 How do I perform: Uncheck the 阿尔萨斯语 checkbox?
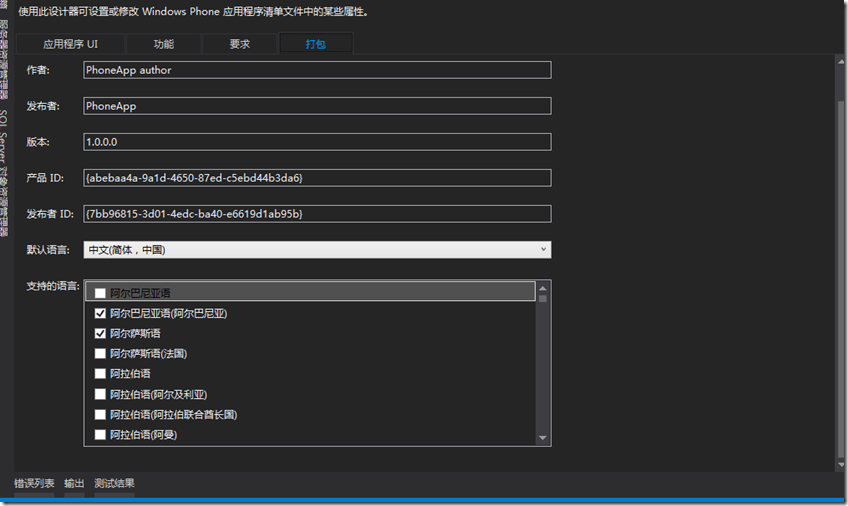[100, 334]
